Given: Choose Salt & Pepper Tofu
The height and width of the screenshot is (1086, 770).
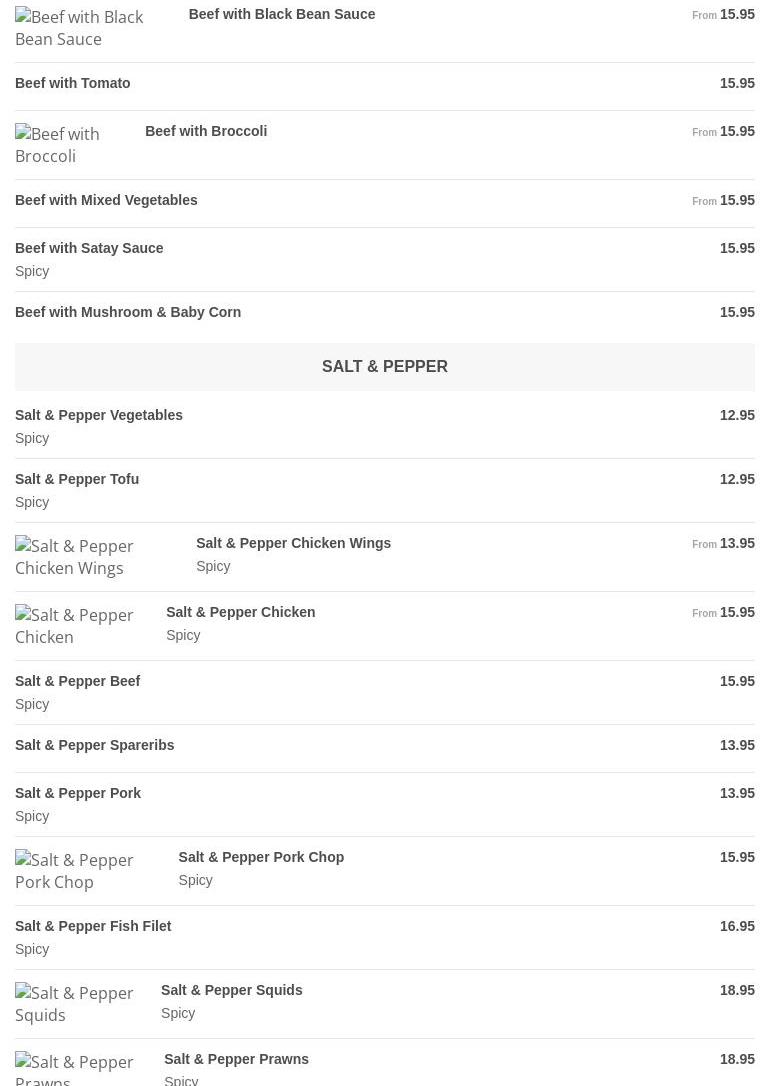Looking at the screenshot, I should [x=385, y=490].
